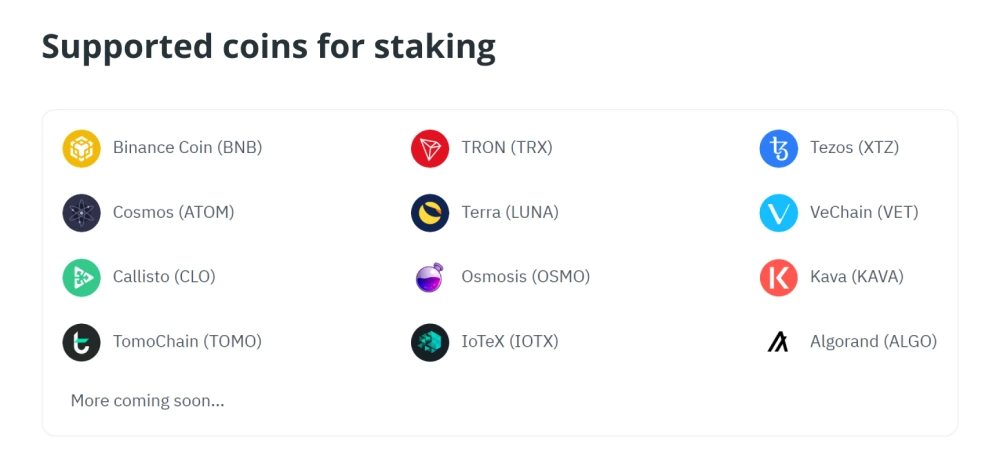The height and width of the screenshot is (475, 1000).
Task: Open the Binance Coin (BNB) label
Action: (188, 147)
